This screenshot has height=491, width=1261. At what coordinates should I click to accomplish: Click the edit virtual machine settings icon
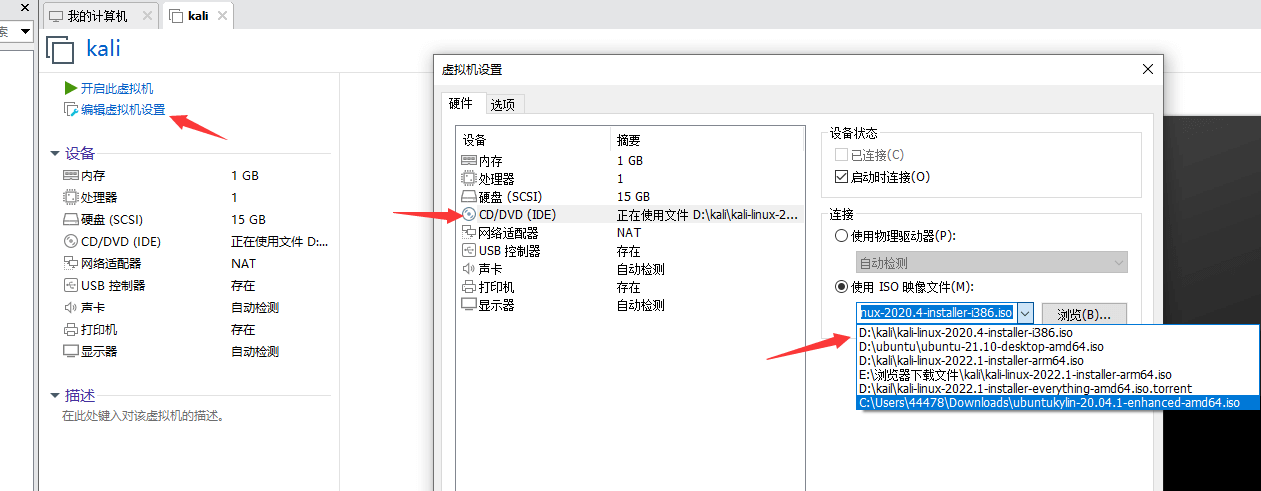coord(71,110)
